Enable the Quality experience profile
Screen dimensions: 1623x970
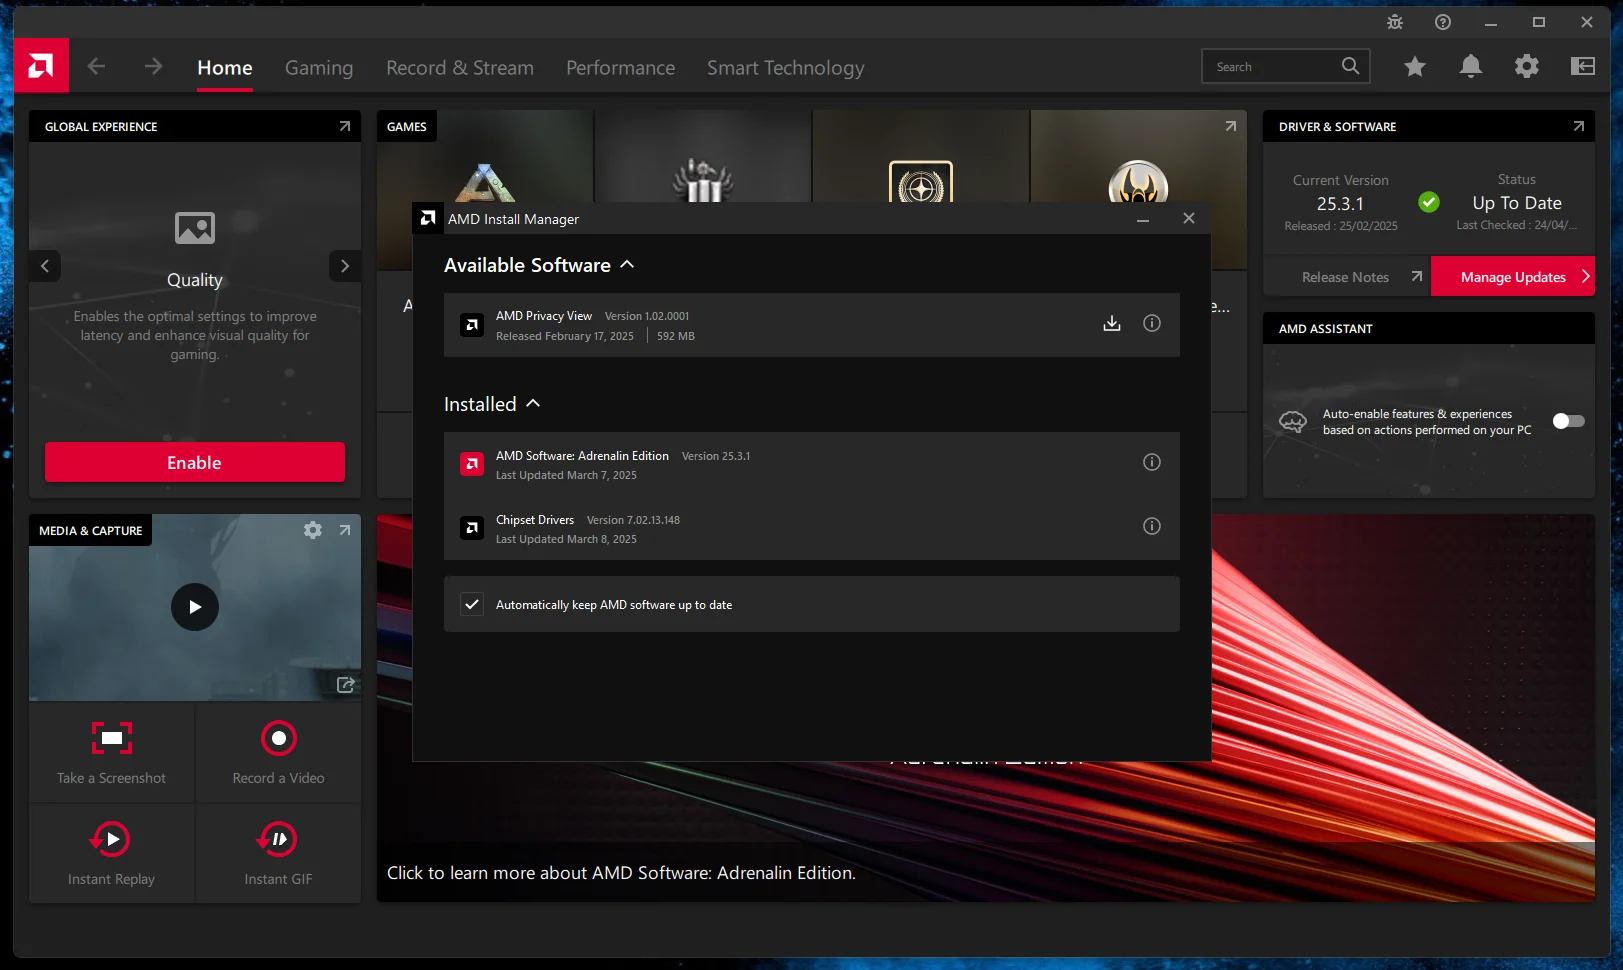click(195, 462)
